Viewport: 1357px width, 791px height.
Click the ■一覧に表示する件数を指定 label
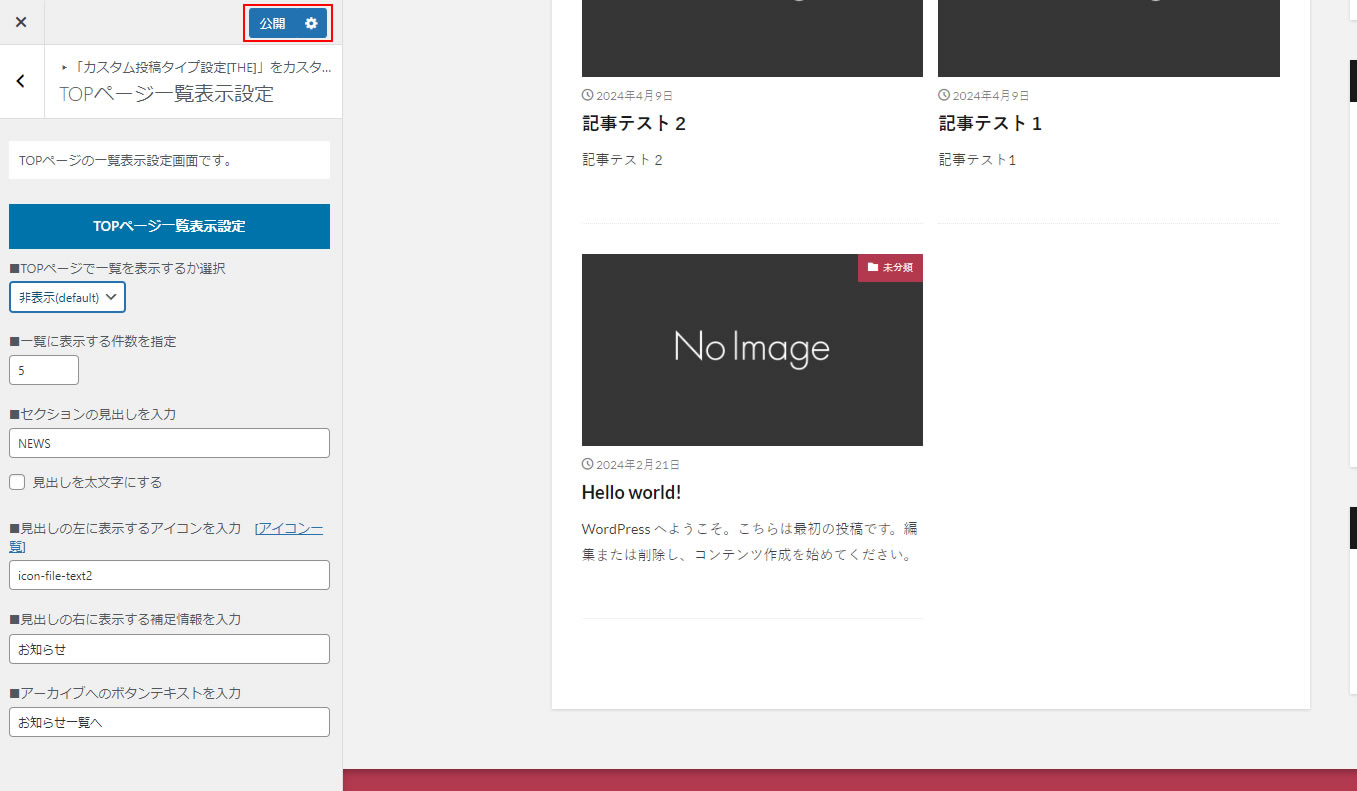[x=93, y=341]
